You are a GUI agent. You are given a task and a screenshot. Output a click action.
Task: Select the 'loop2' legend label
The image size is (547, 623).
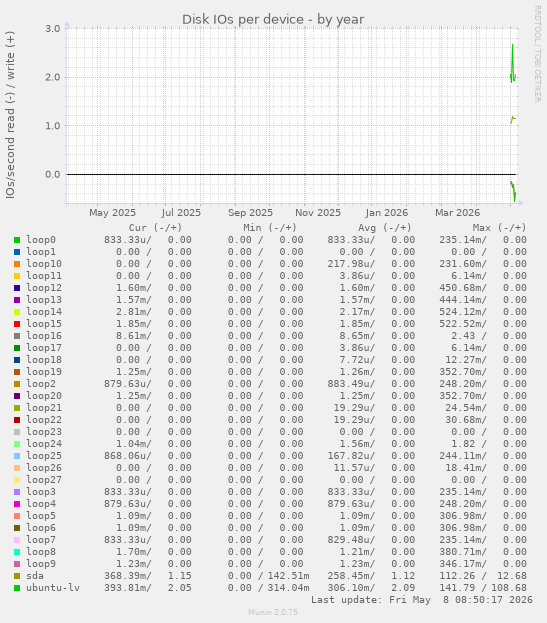[x=41, y=383]
